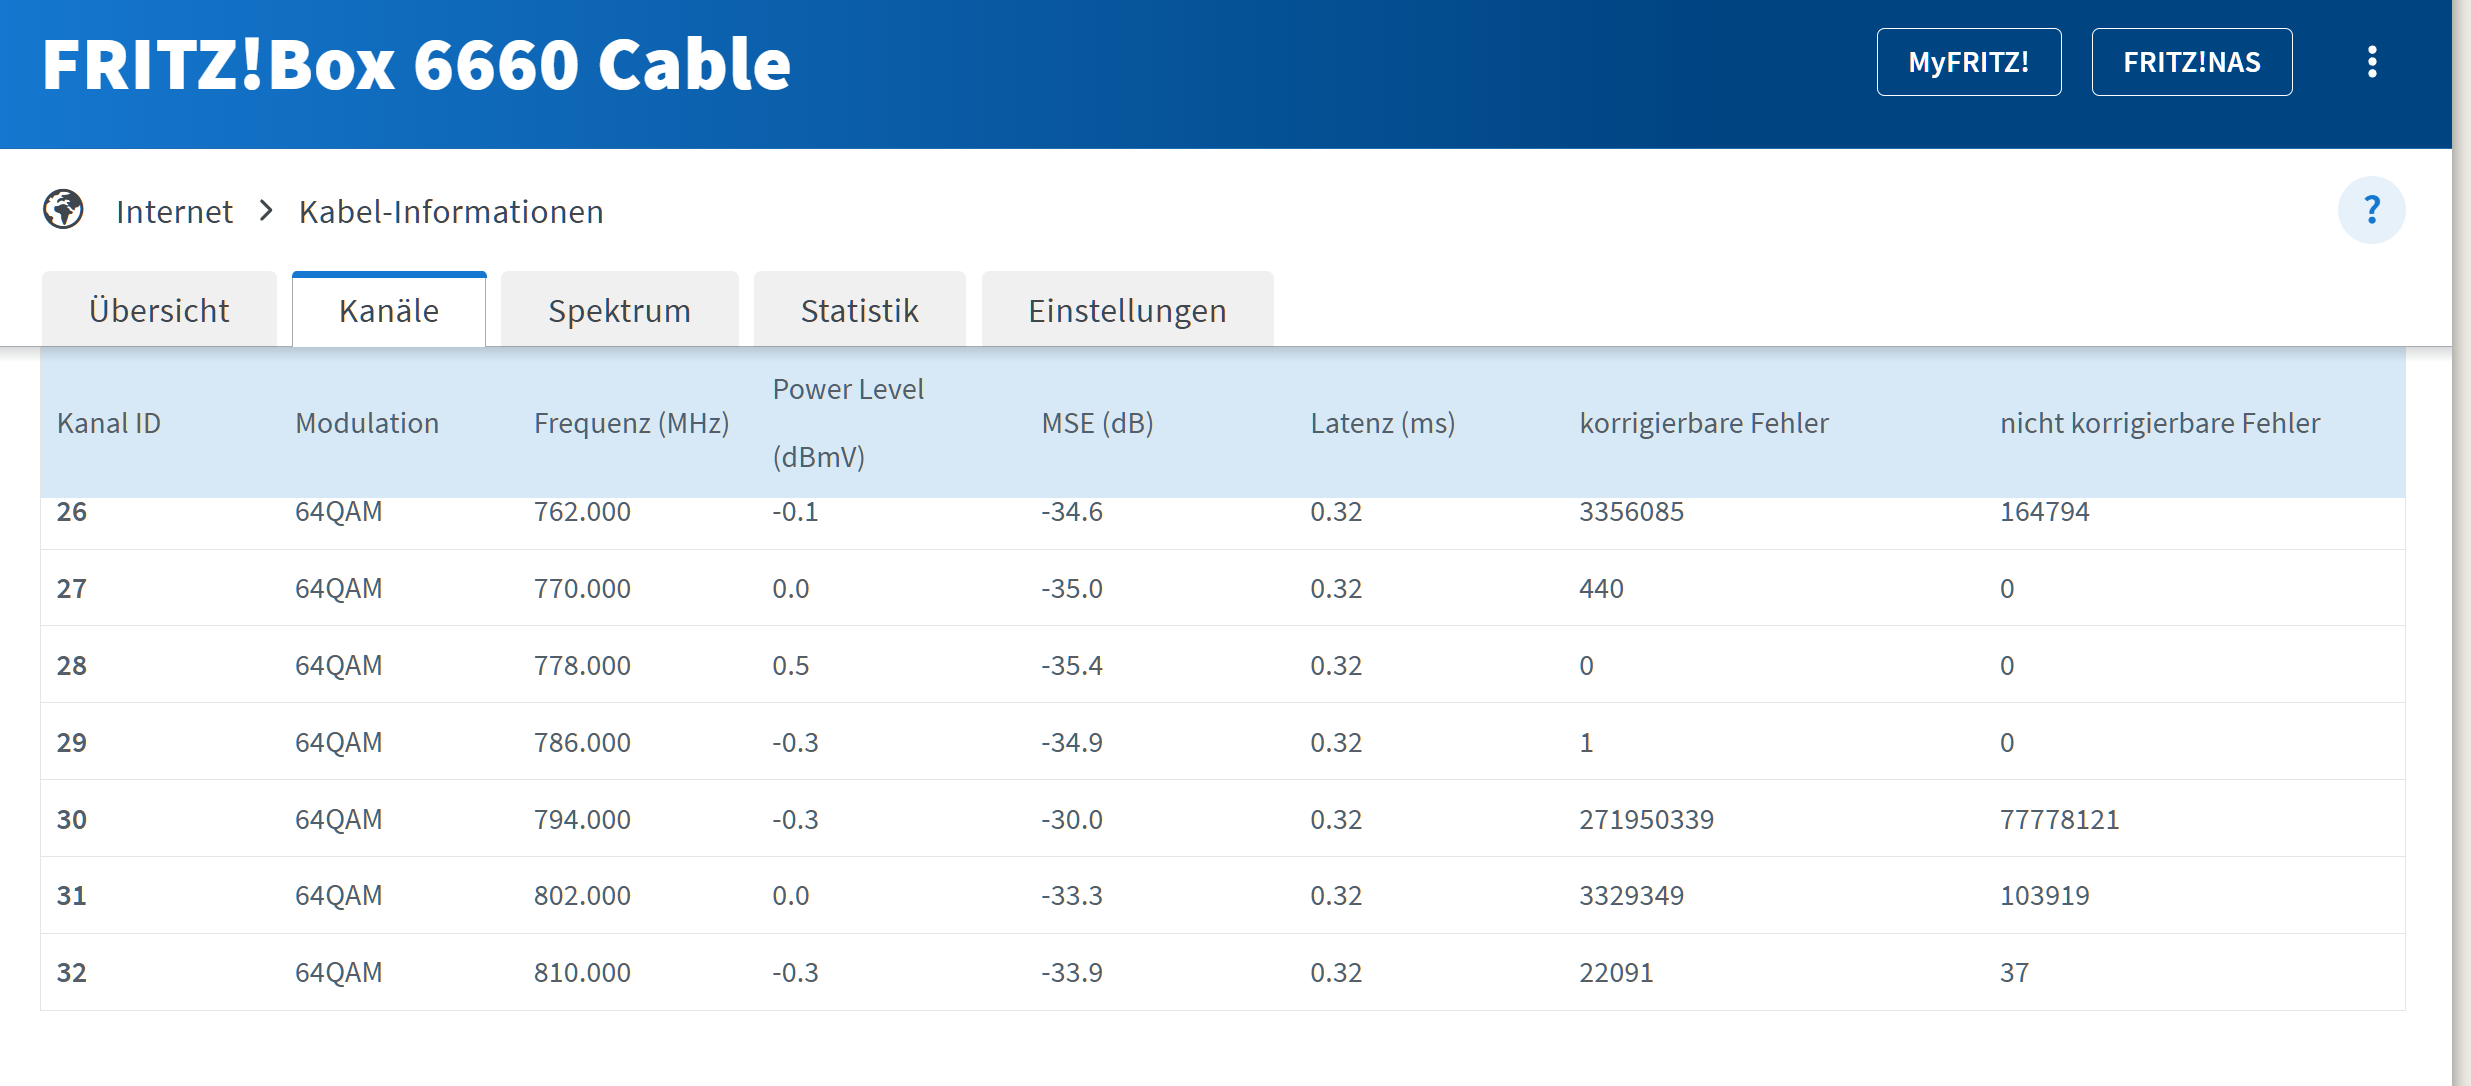Click MSE value -34.9
Image resolution: width=2471 pixels, height=1086 pixels.
click(x=1072, y=742)
